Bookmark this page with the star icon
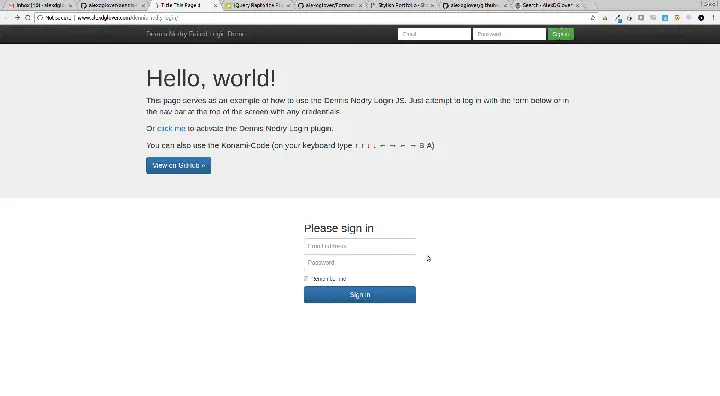The image size is (720, 396). pyautogui.click(x=593, y=17)
